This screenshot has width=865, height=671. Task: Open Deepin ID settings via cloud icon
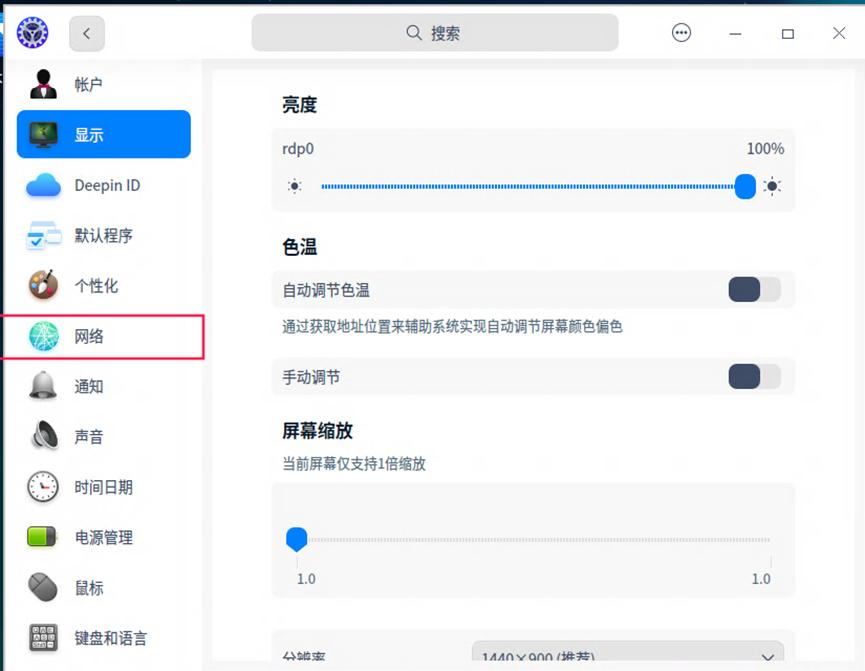click(42, 185)
